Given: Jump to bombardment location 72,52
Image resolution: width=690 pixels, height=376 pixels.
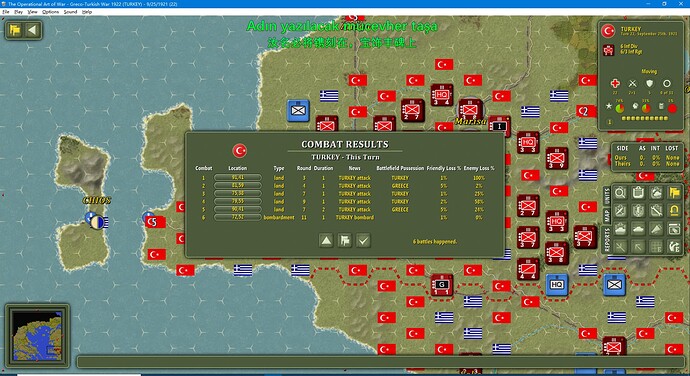Looking at the screenshot, I should [238, 217].
